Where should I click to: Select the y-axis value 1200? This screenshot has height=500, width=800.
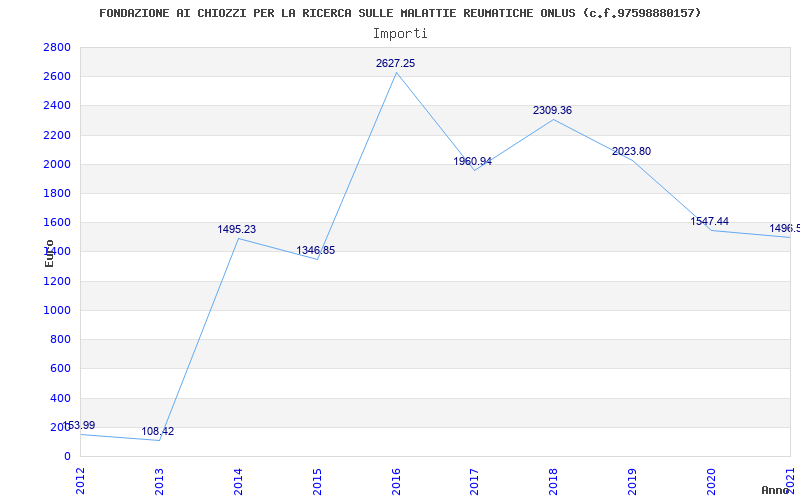click(x=57, y=281)
